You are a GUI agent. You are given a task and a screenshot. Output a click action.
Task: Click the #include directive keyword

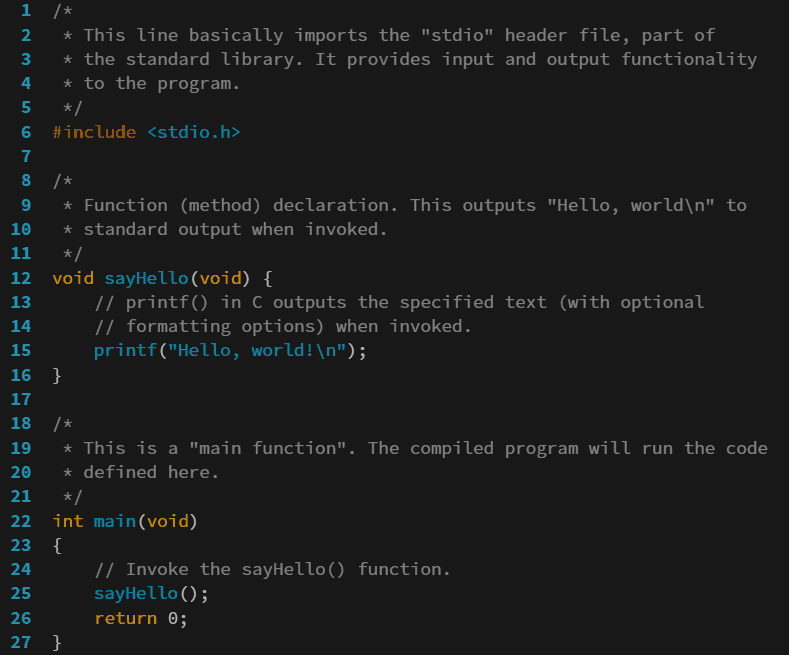pyautogui.click(x=94, y=132)
